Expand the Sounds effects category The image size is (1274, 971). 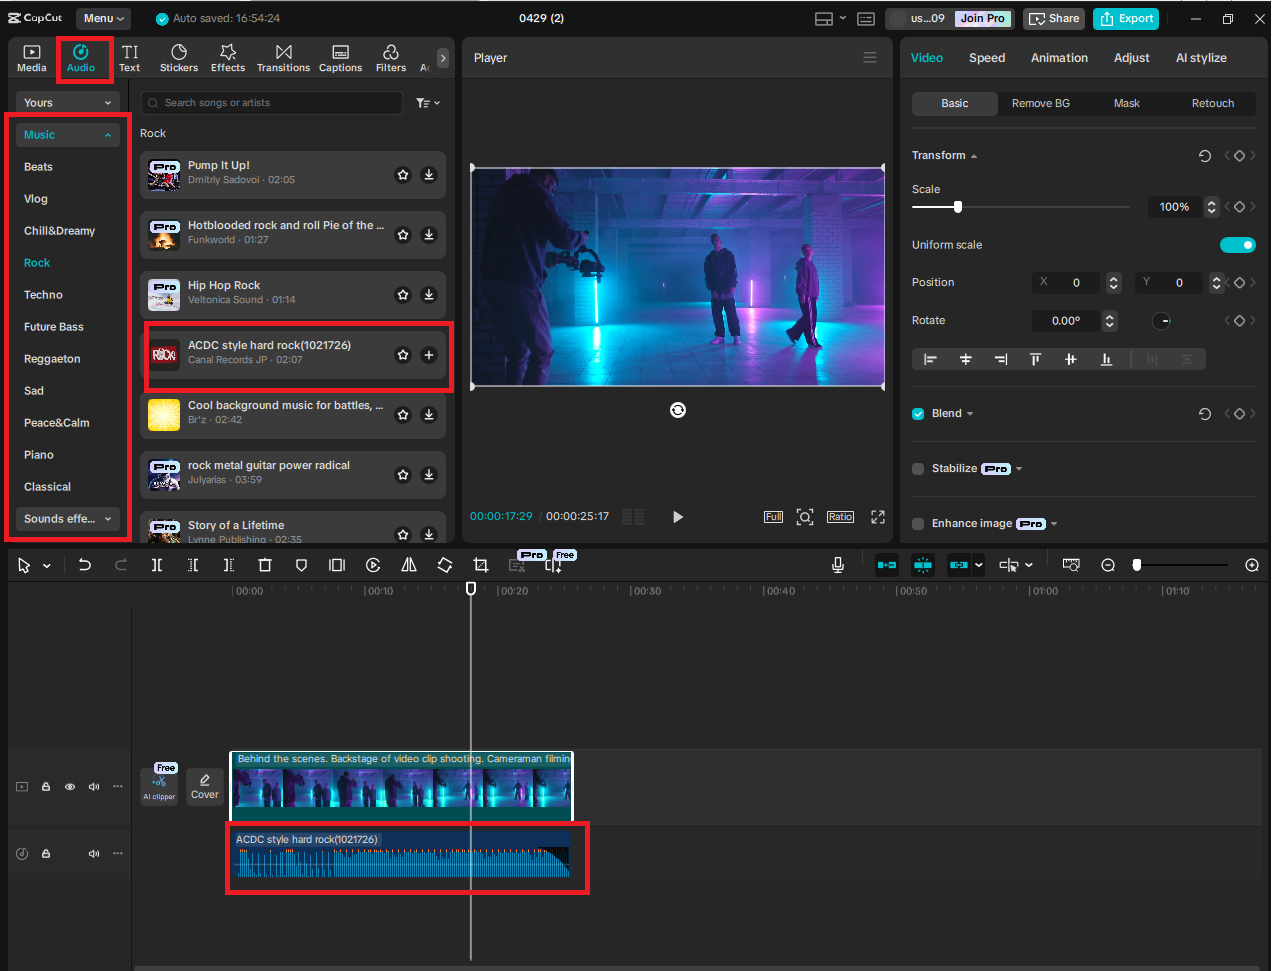(x=68, y=519)
